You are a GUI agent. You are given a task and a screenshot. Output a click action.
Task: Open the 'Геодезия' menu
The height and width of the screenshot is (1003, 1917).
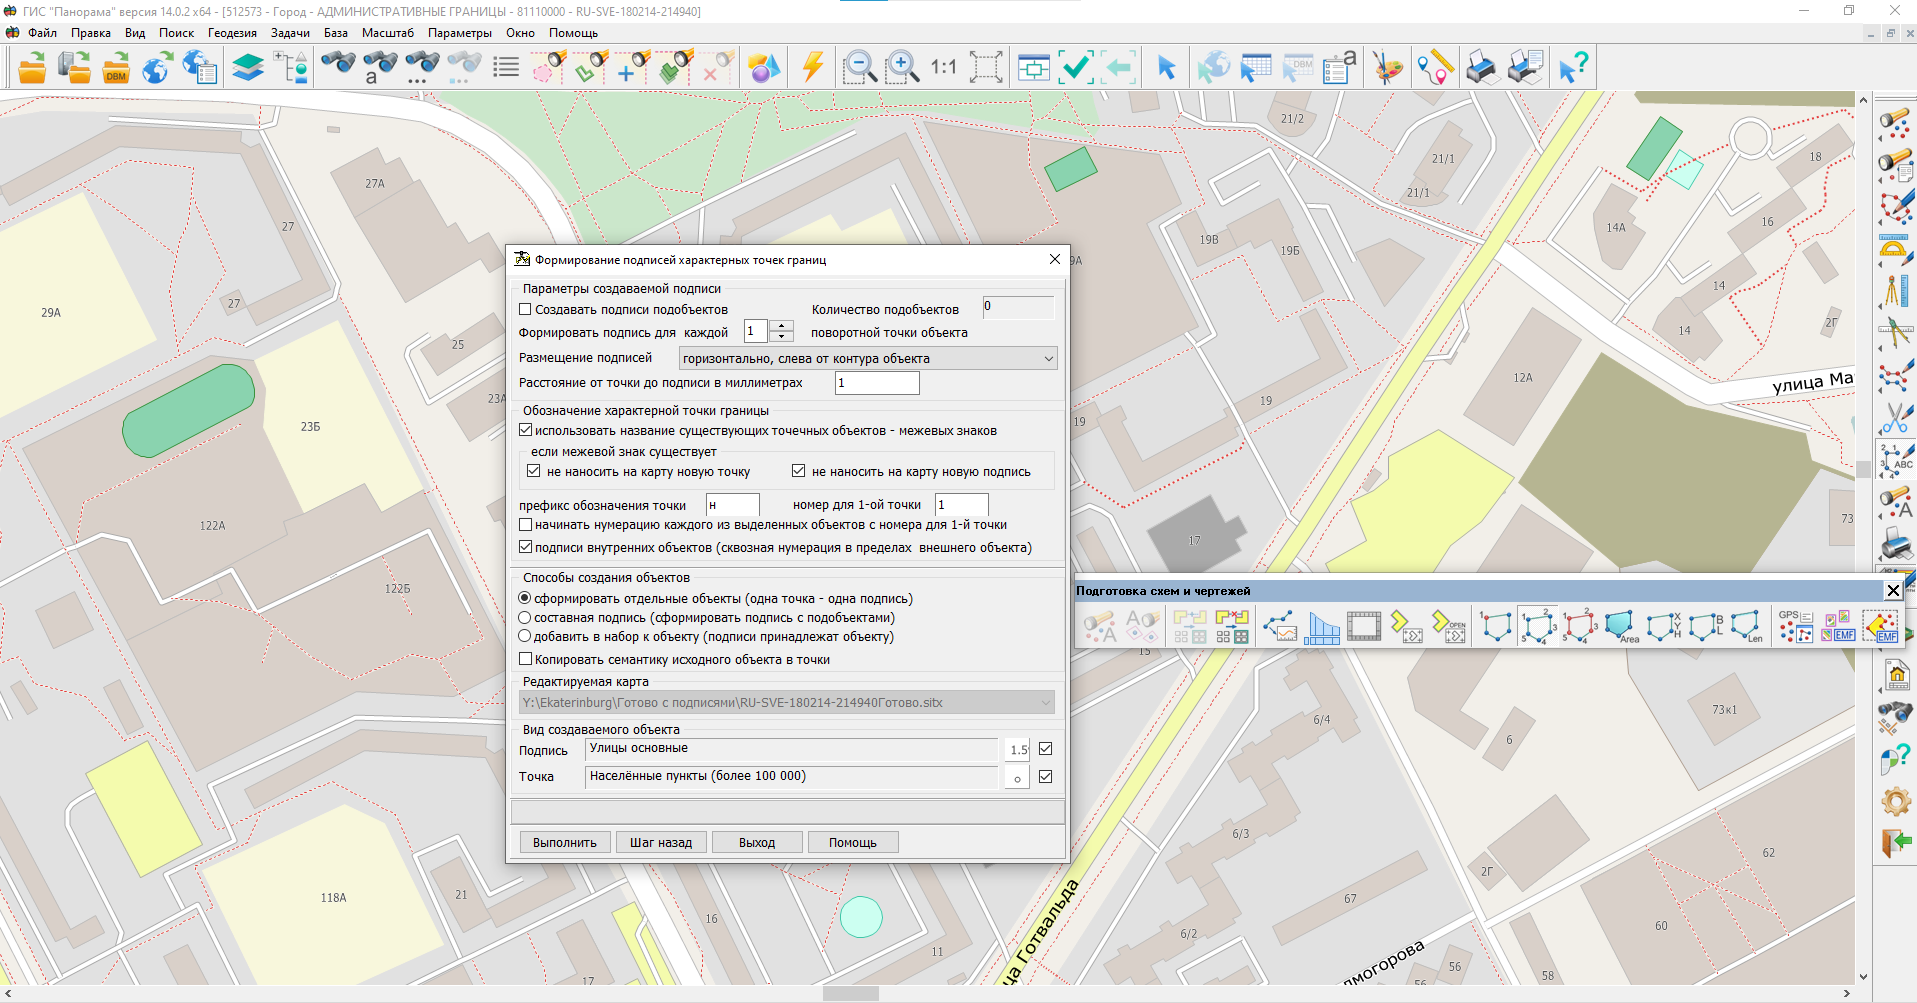coord(232,33)
